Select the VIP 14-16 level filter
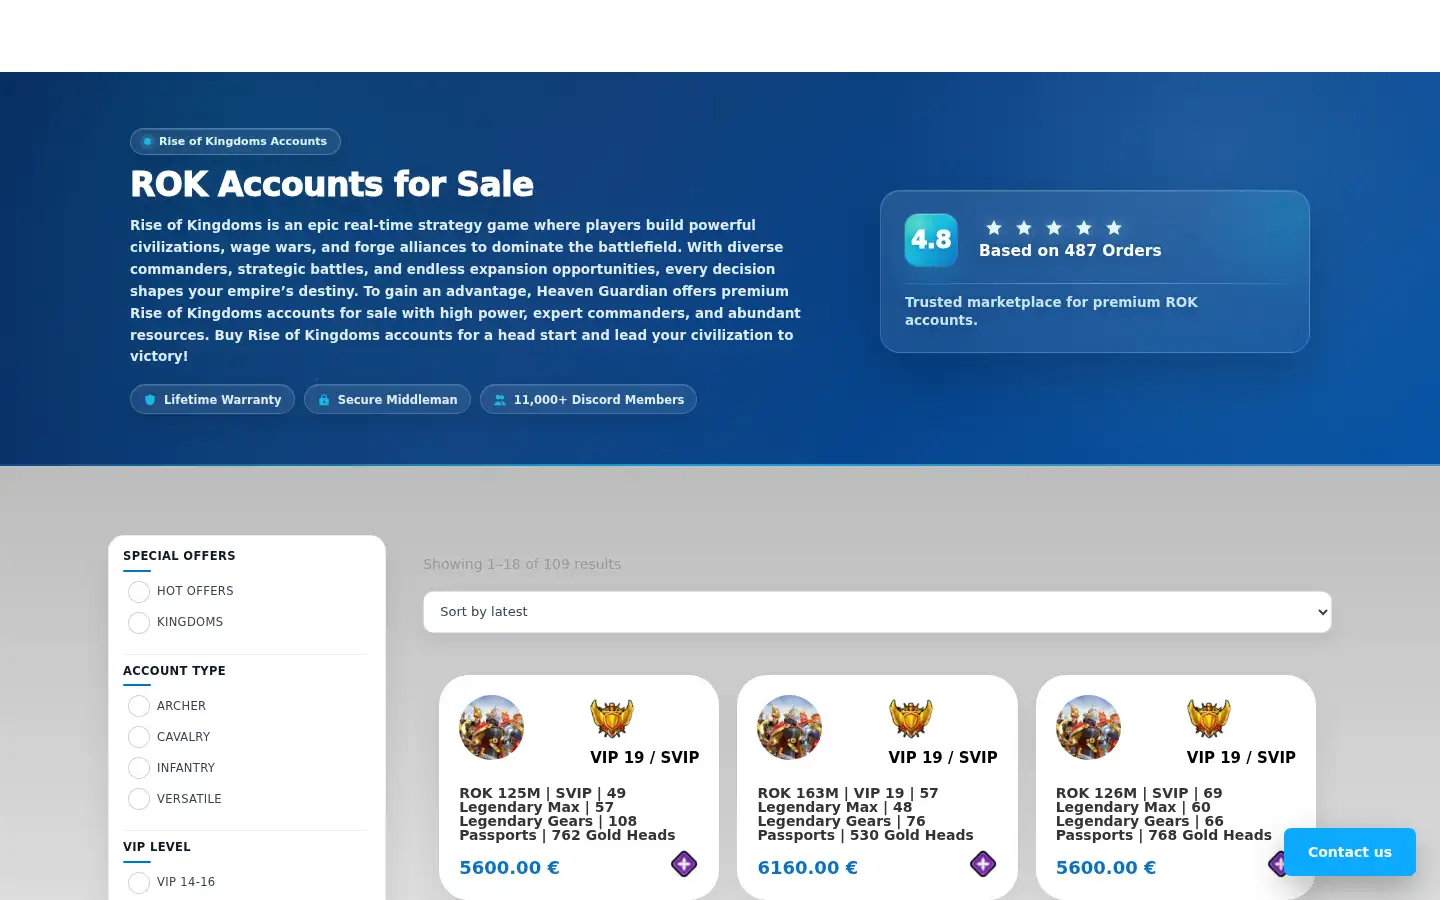Image resolution: width=1440 pixels, height=900 pixels. click(x=139, y=883)
